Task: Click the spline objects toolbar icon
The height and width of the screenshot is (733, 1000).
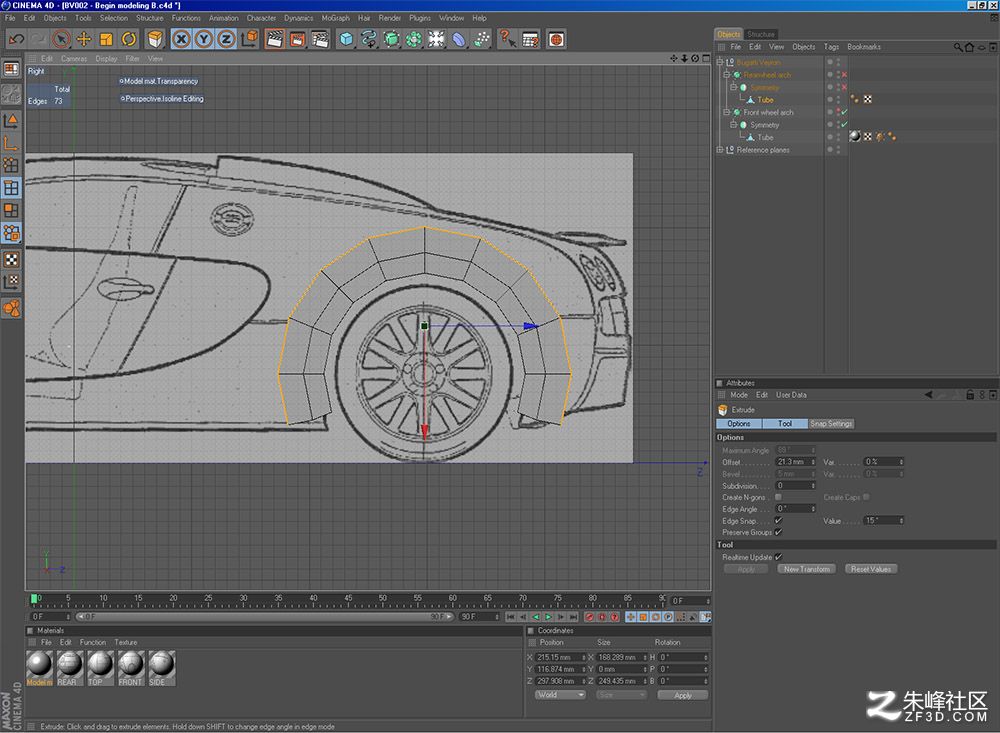Action: pyautogui.click(x=369, y=39)
